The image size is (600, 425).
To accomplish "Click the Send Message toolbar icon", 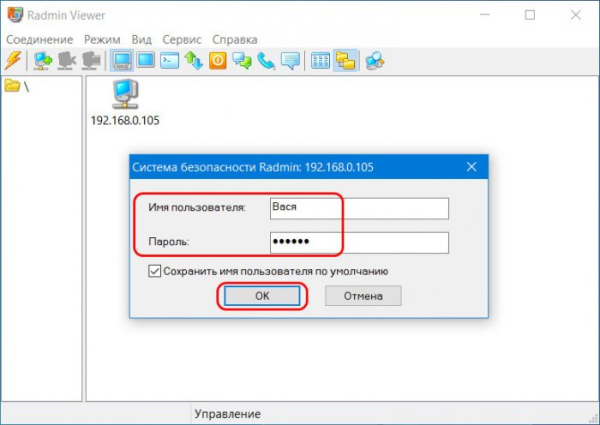I will [x=290, y=61].
